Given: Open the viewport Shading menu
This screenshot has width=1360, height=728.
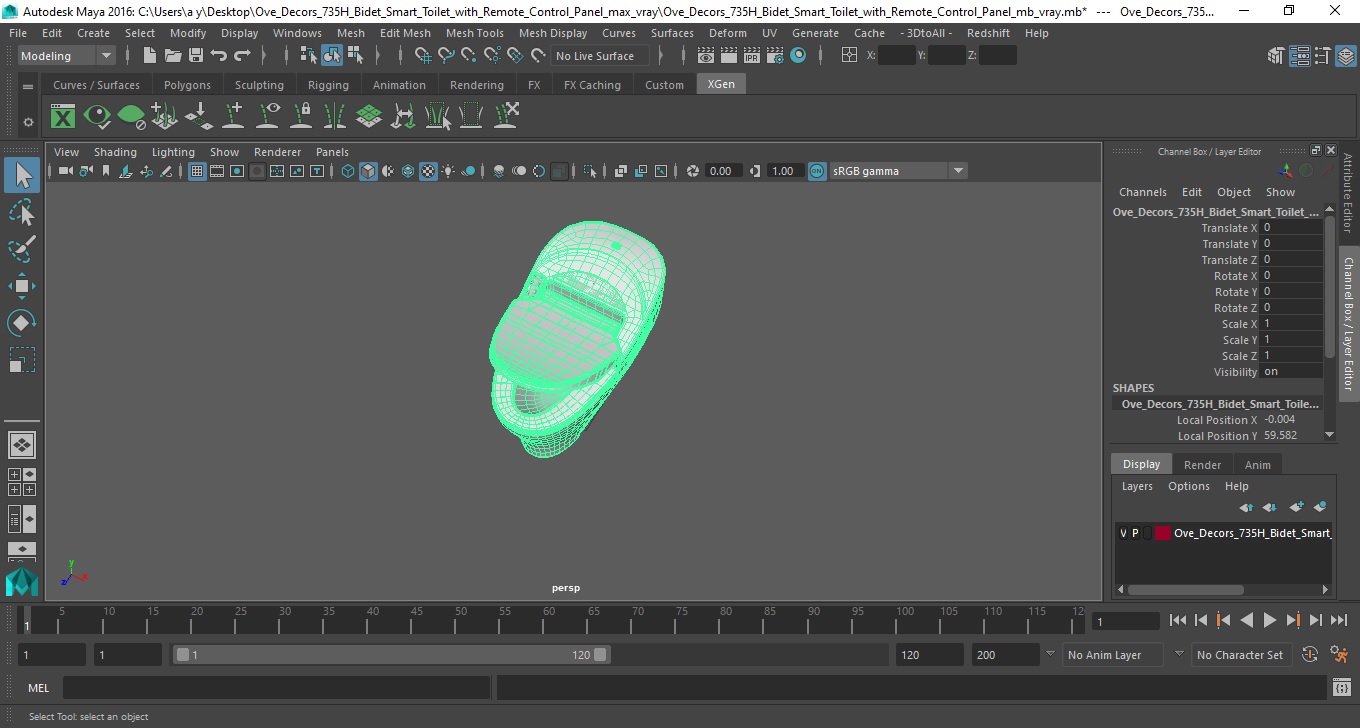Looking at the screenshot, I should tap(115, 152).
